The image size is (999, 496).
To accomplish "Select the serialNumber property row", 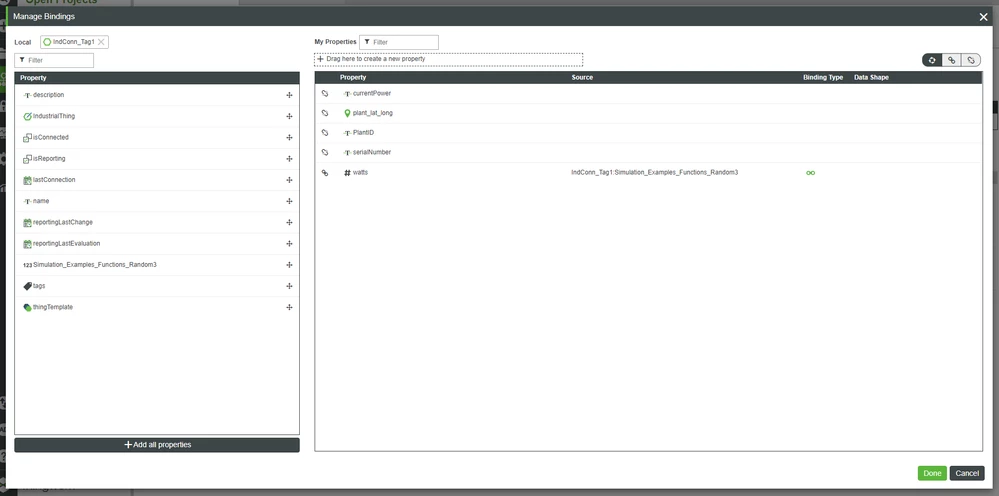I will click(x=649, y=153).
